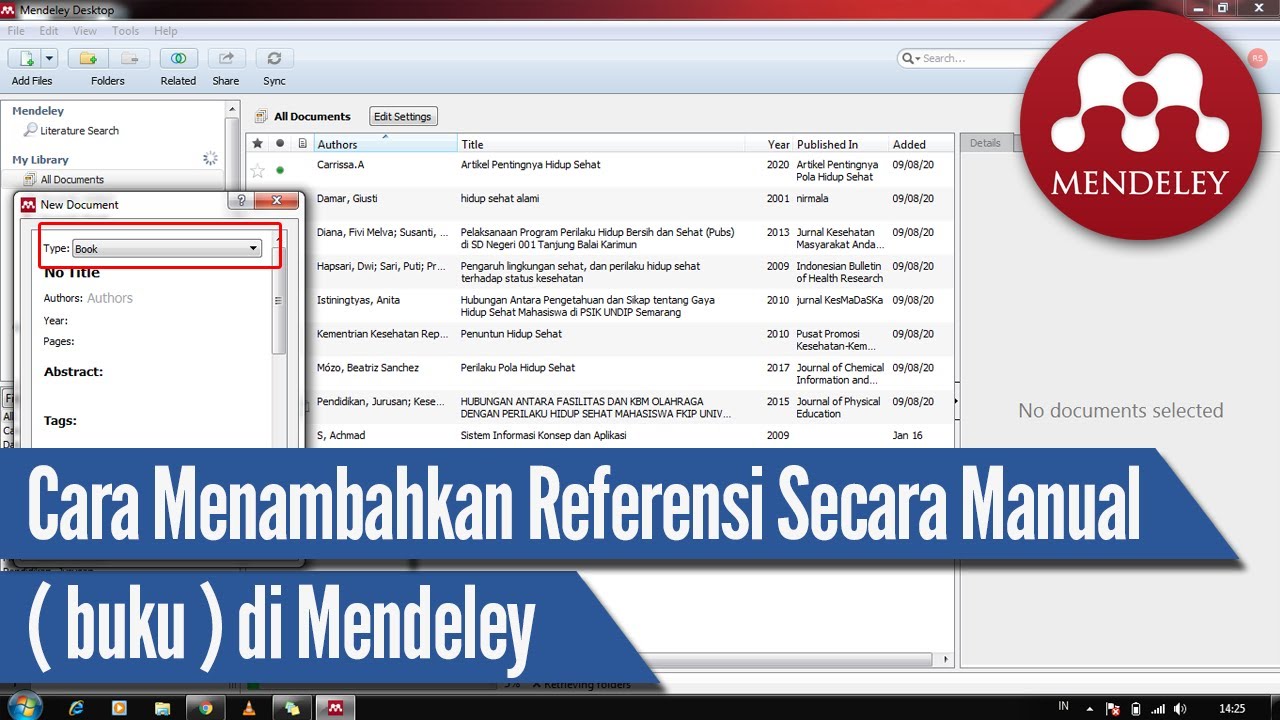
Task: Click the Mendeley taskbar icon
Action: tap(334, 708)
